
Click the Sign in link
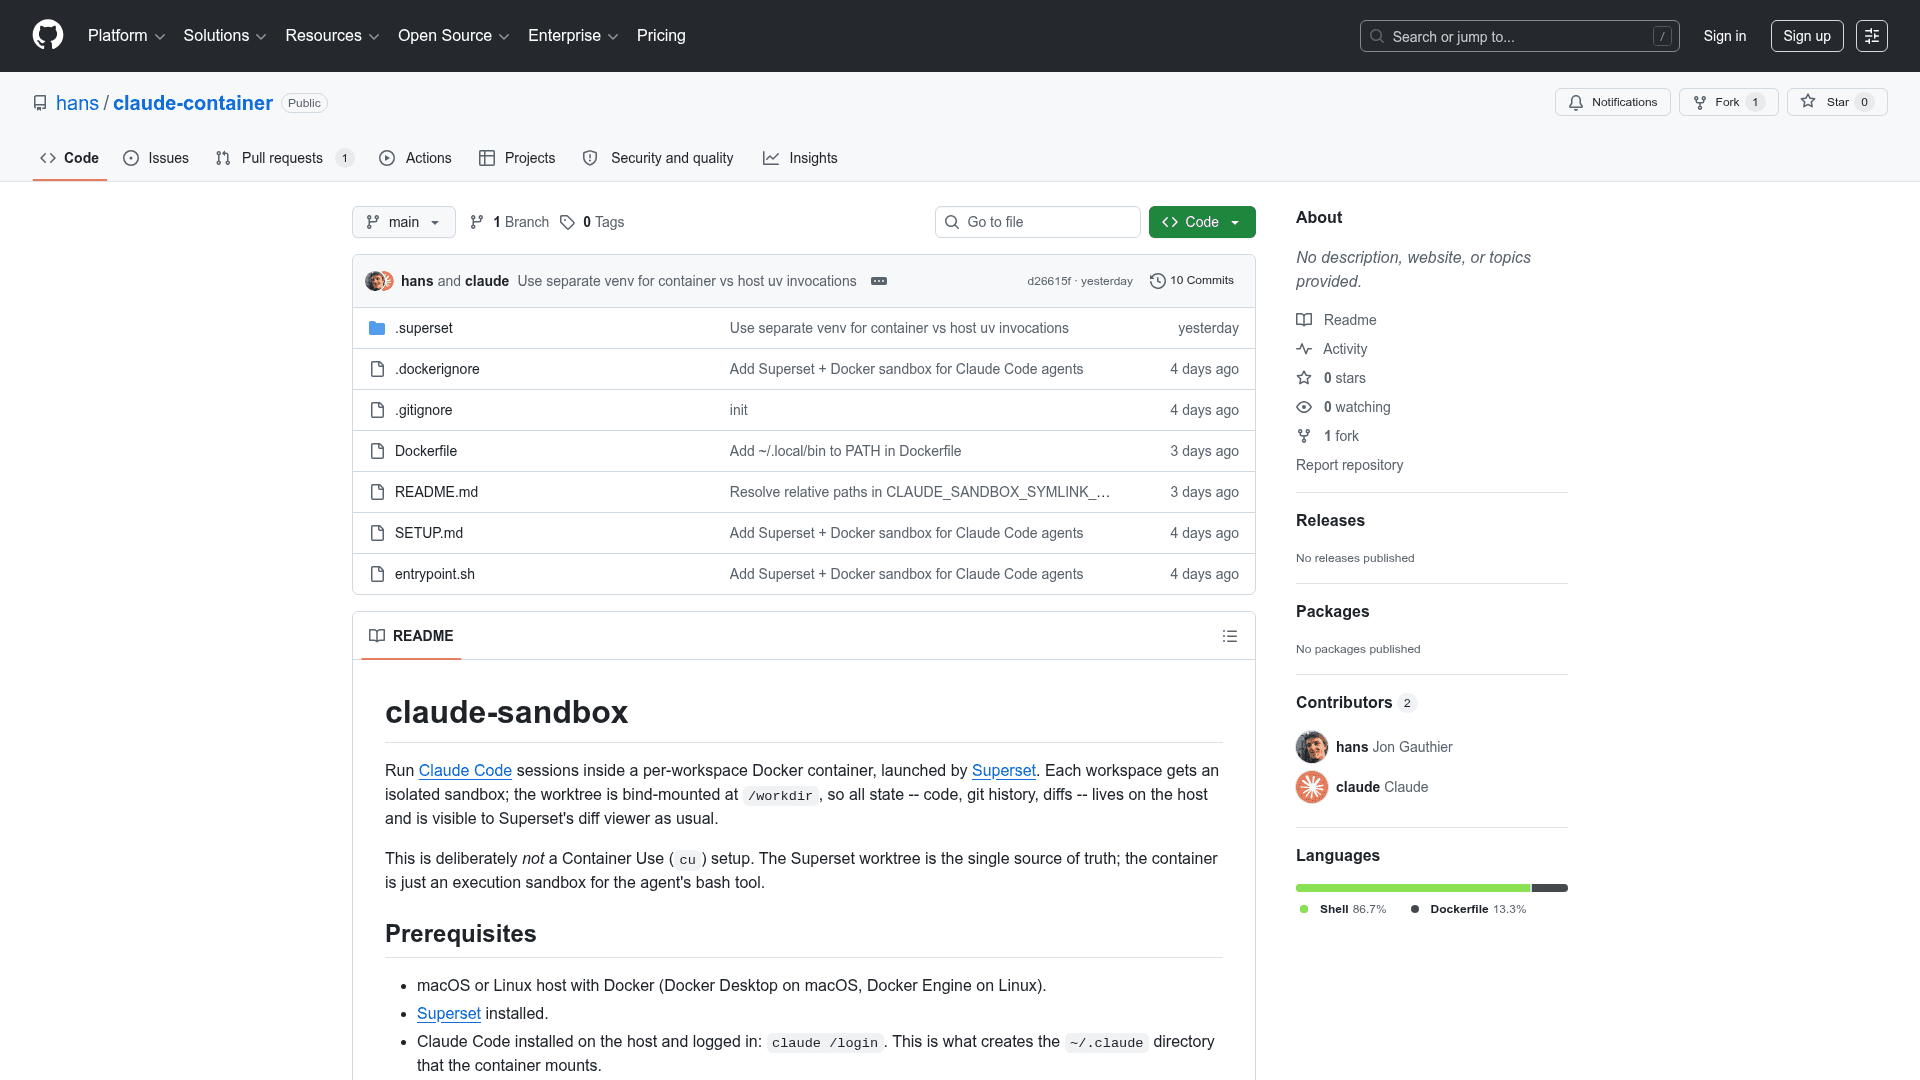coord(1725,36)
